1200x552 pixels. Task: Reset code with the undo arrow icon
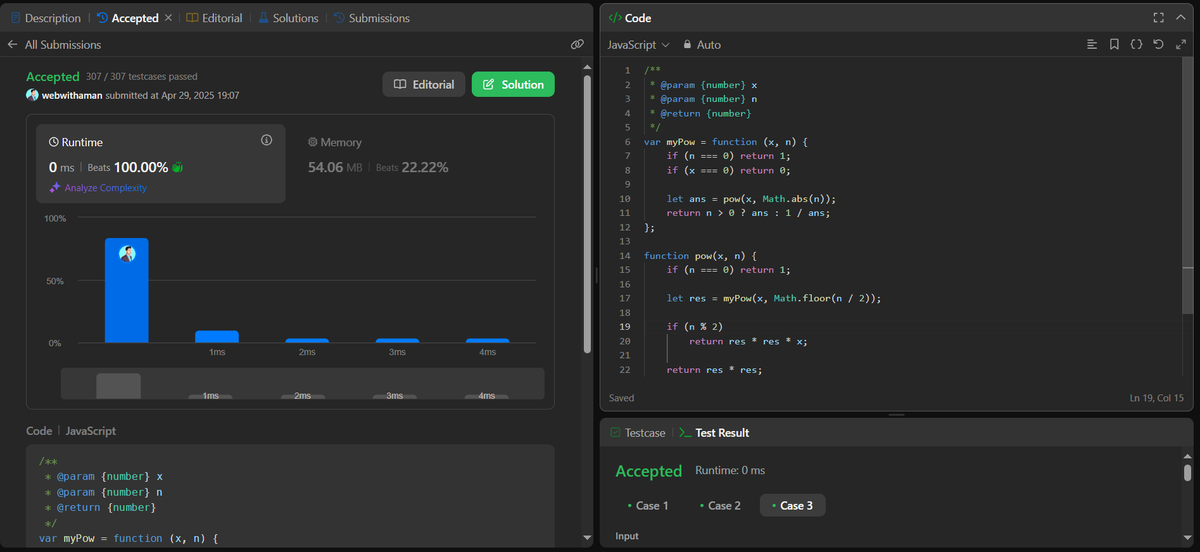(x=1158, y=45)
